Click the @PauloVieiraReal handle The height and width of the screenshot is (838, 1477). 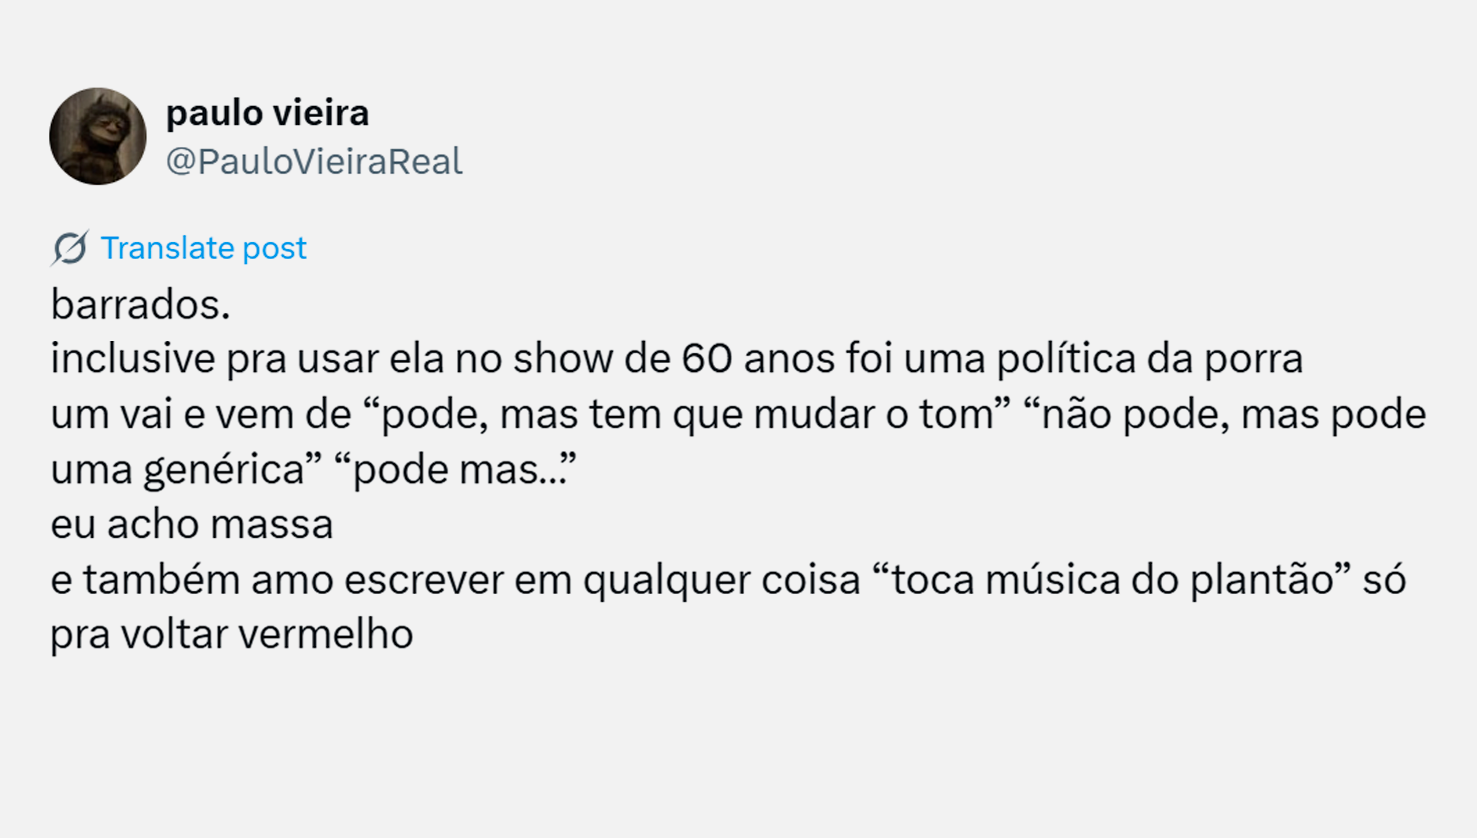click(314, 161)
